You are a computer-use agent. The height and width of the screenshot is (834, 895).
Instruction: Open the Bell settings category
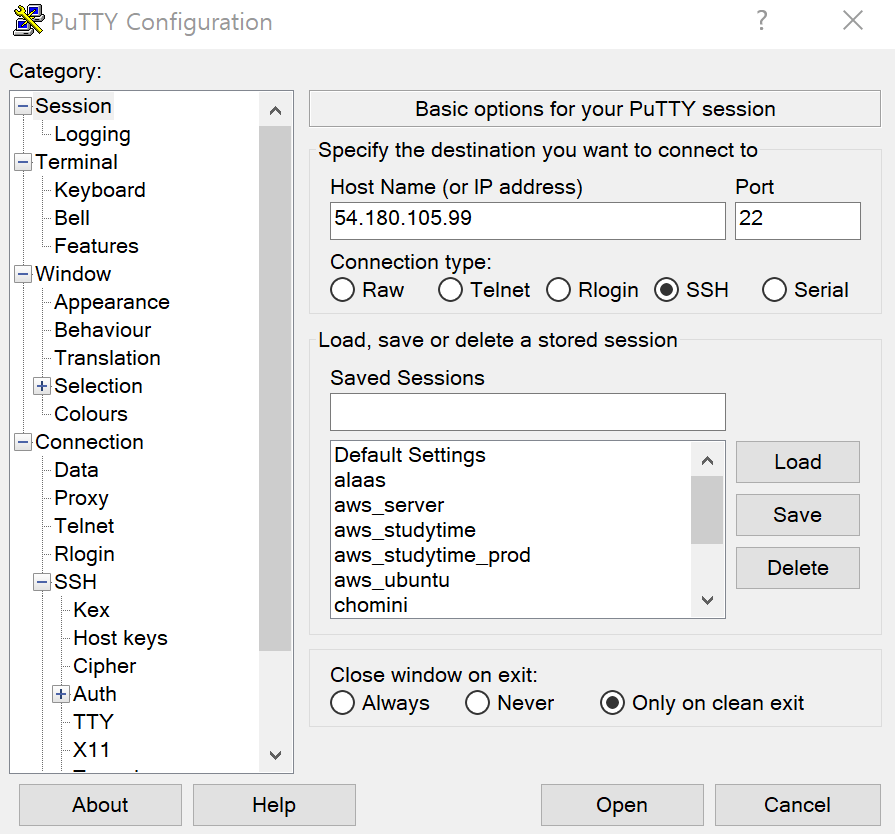point(72,218)
